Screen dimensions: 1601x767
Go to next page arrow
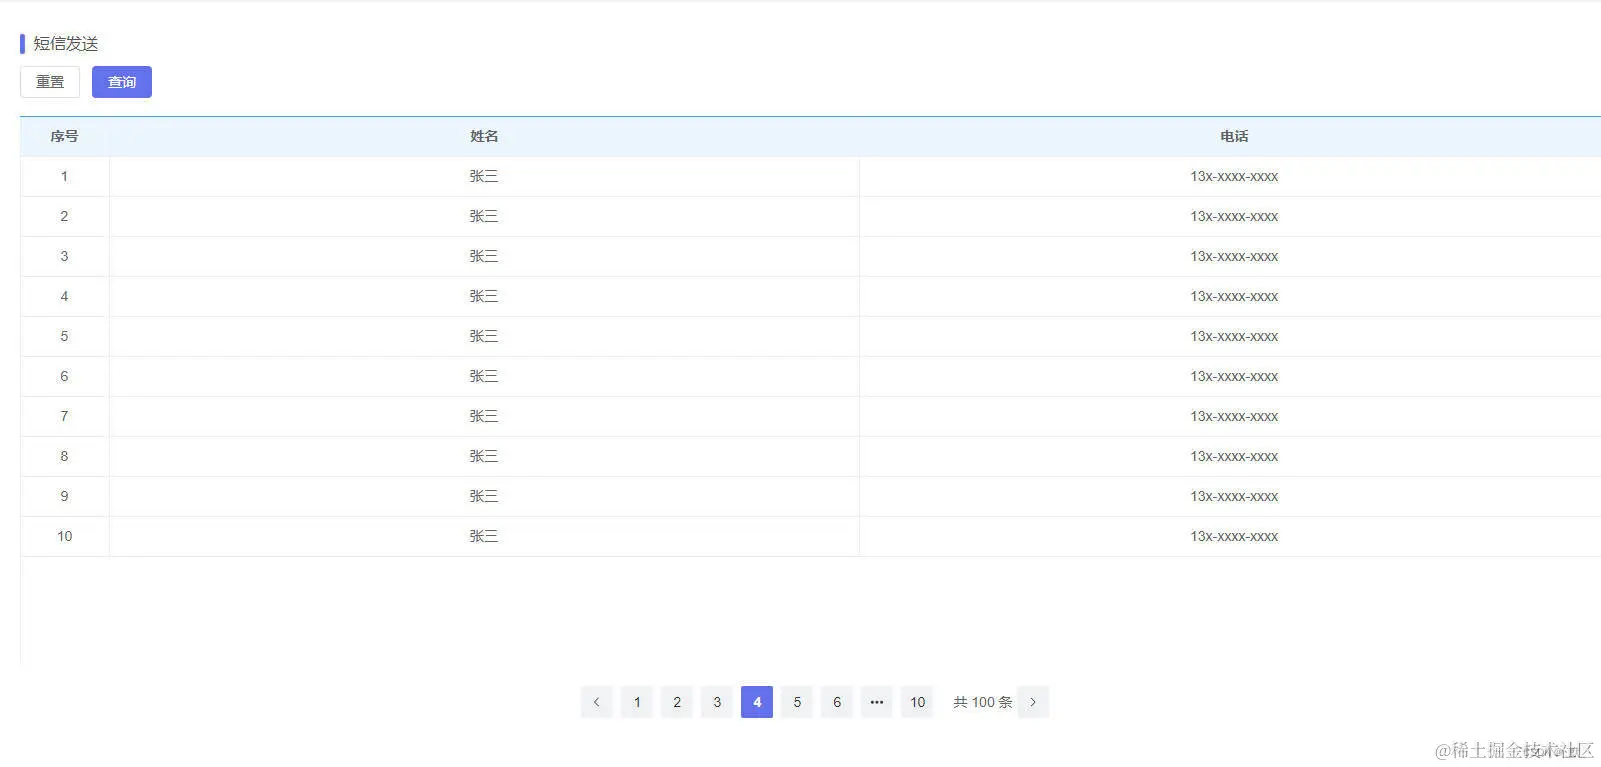pos(1033,702)
